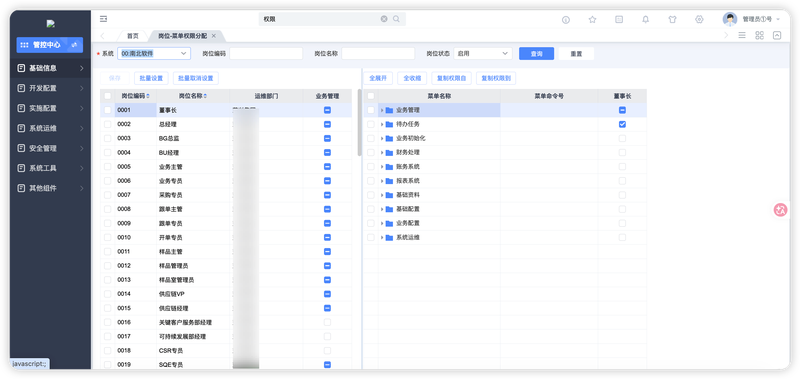
Task: Clear the search box with the X icon
Action: click(x=384, y=19)
